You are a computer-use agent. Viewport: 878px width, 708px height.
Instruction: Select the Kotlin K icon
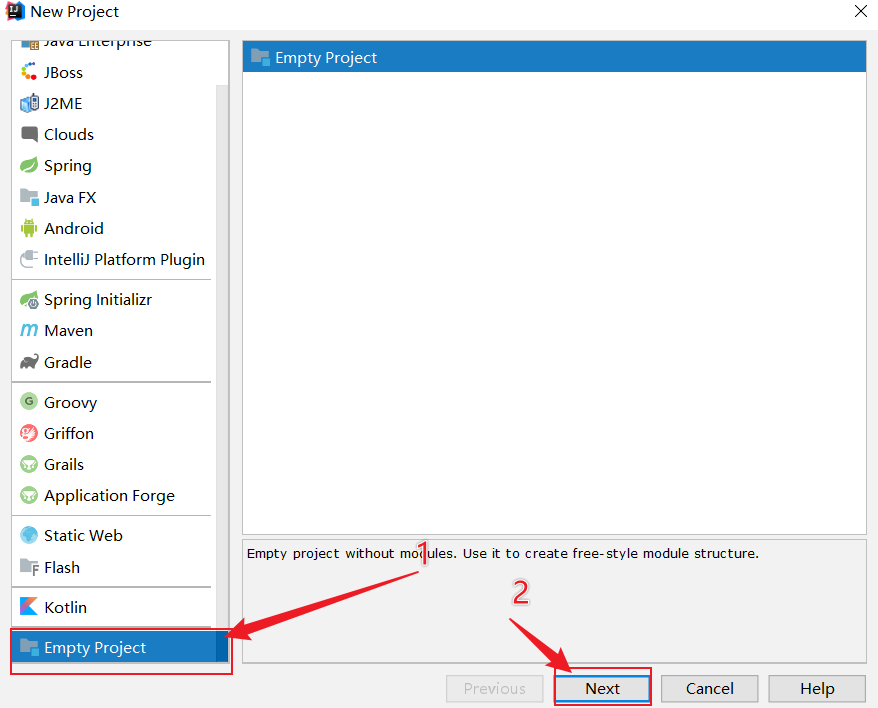click(x=29, y=607)
